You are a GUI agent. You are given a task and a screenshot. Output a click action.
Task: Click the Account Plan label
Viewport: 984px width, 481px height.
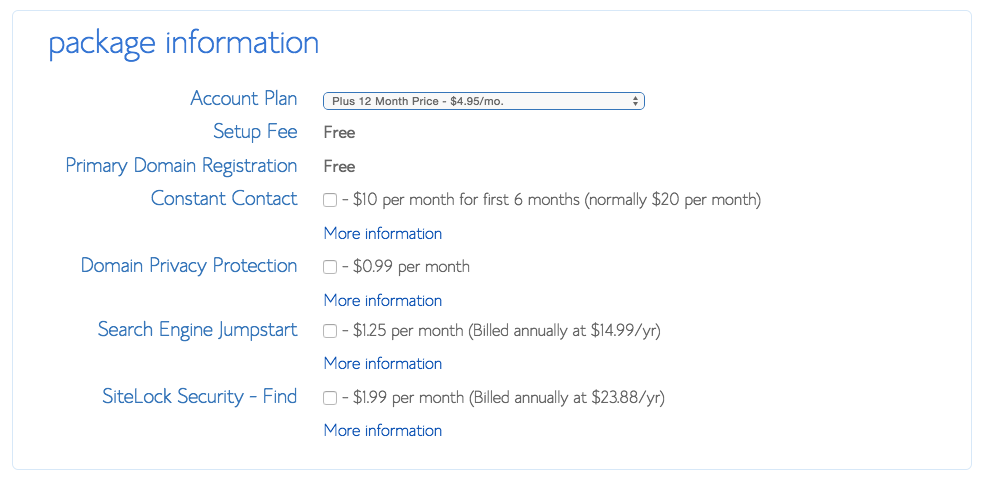[243, 99]
